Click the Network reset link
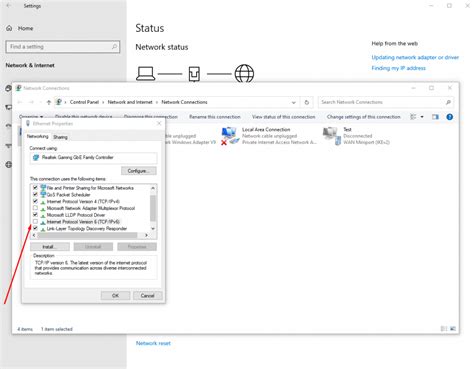Viewport: 474px width, 369px height. 153,343
